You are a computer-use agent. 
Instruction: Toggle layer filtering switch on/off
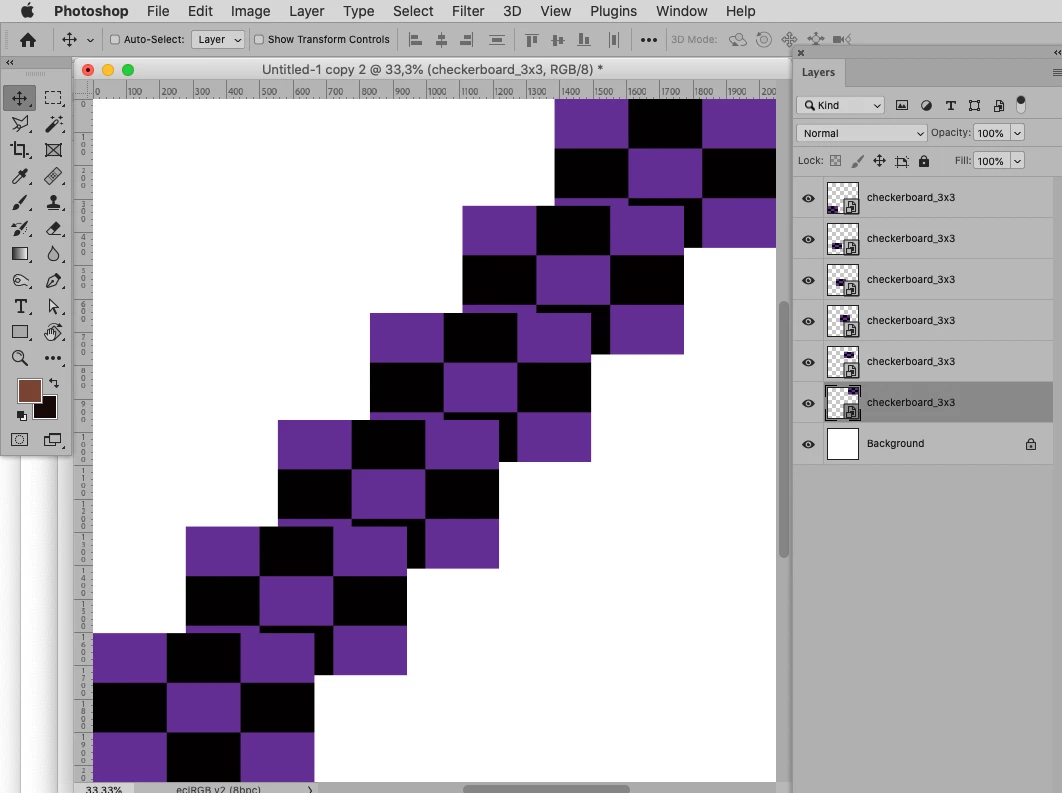(1021, 104)
